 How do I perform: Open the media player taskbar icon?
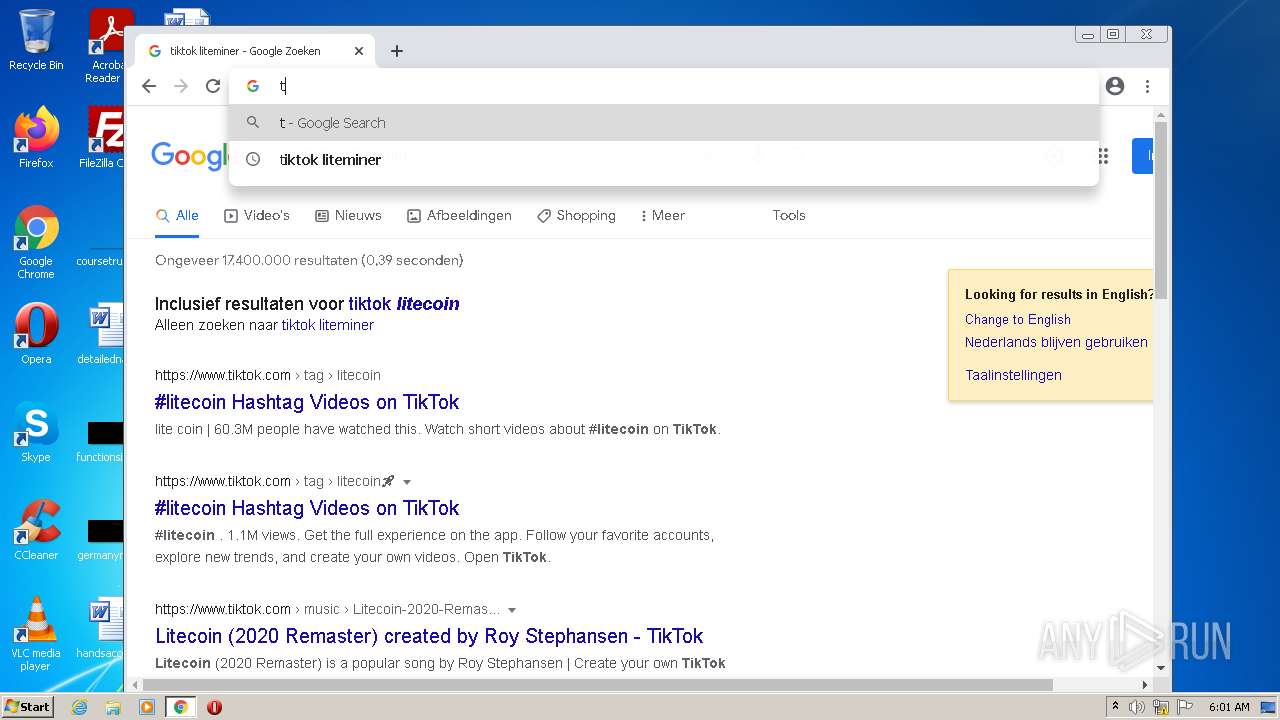point(147,707)
